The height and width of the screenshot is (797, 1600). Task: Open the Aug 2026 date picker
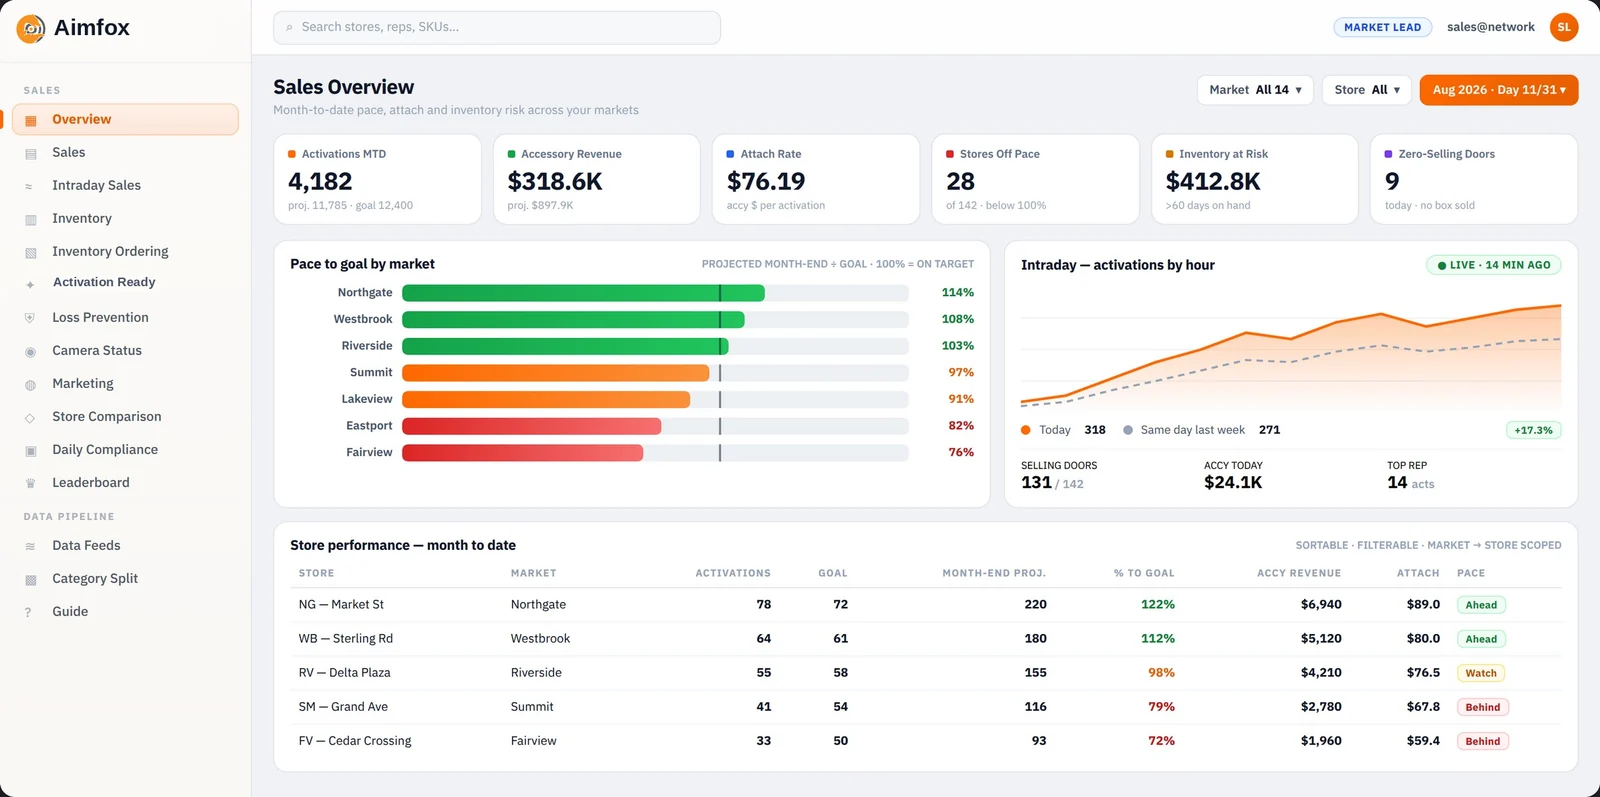pos(1499,90)
